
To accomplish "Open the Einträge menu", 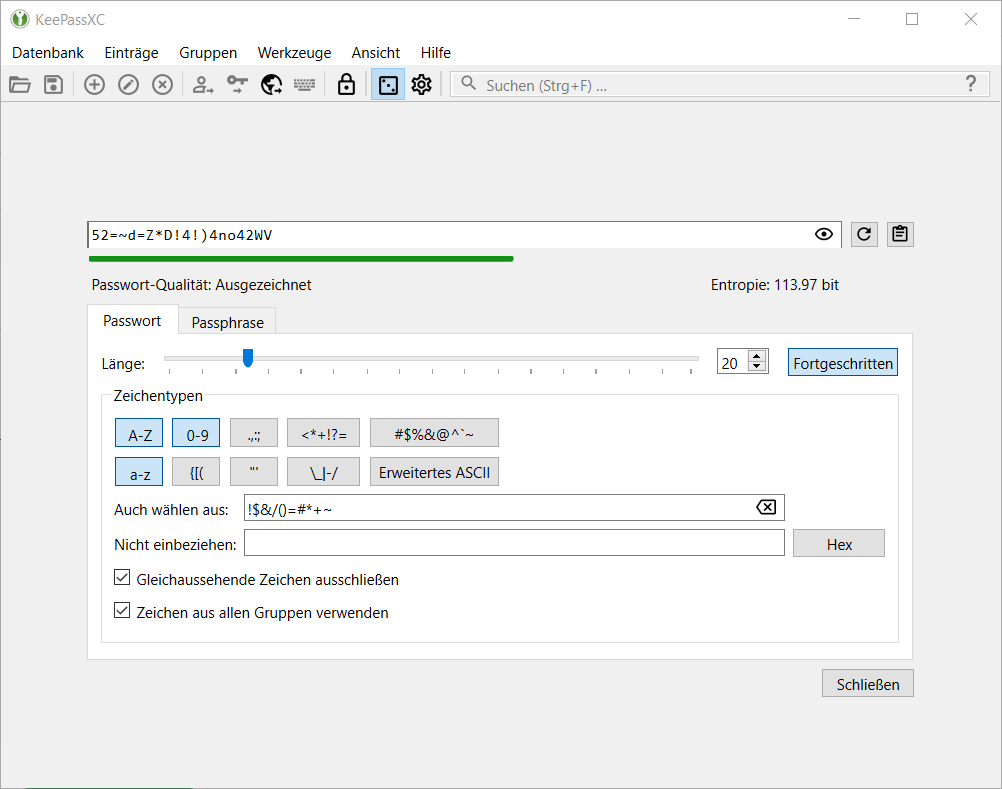I will tap(132, 52).
